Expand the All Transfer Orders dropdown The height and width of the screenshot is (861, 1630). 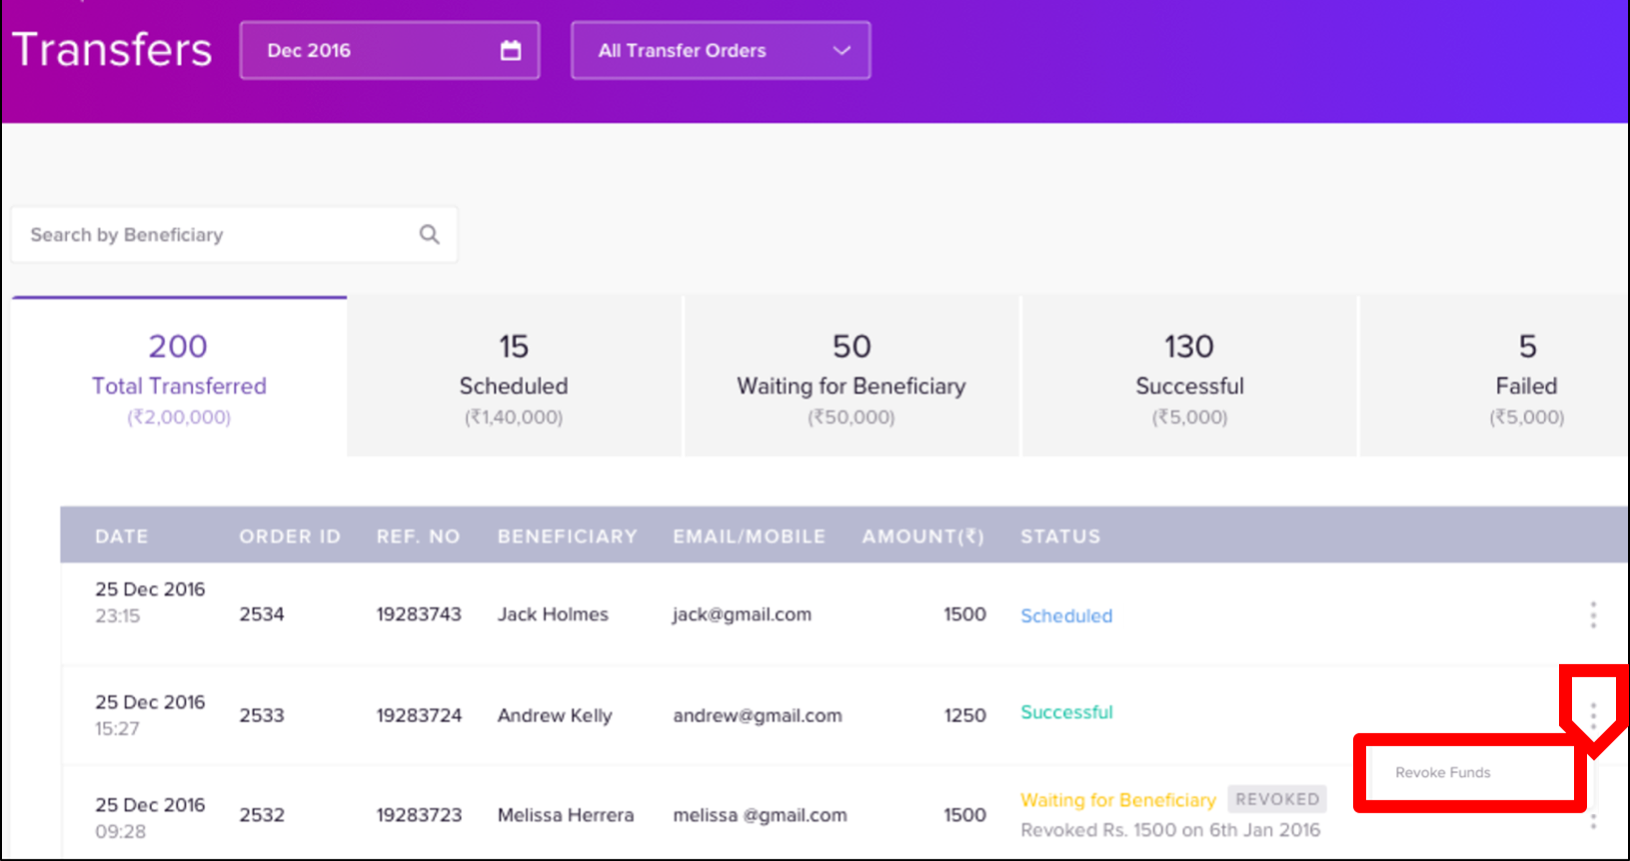click(x=720, y=50)
